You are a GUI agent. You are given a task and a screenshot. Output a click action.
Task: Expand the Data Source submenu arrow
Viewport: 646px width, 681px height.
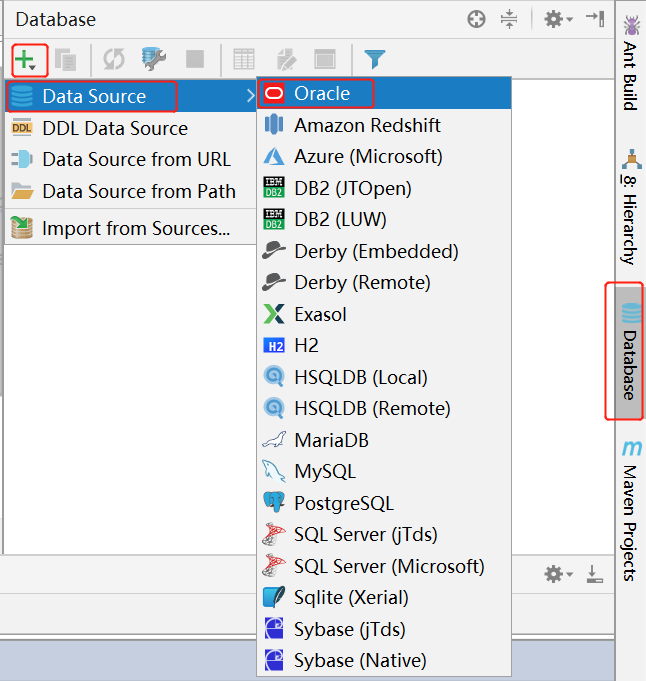coord(250,96)
